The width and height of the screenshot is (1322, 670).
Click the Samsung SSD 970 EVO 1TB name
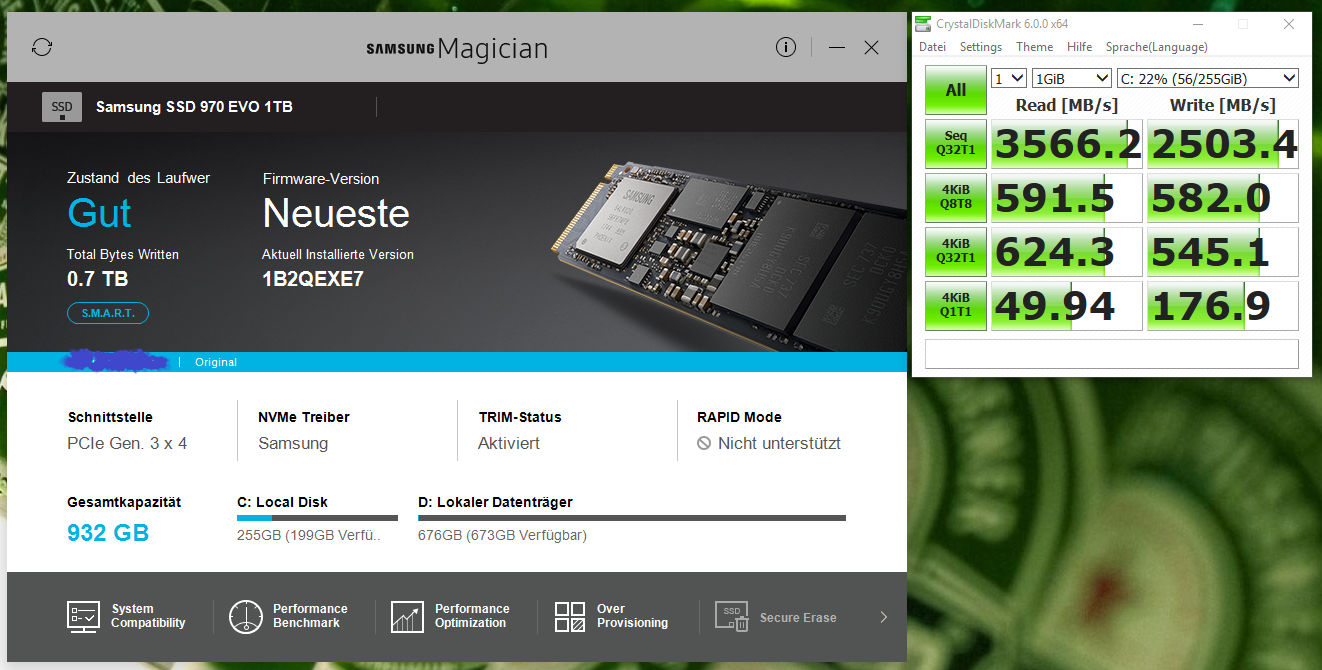[194, 107]
